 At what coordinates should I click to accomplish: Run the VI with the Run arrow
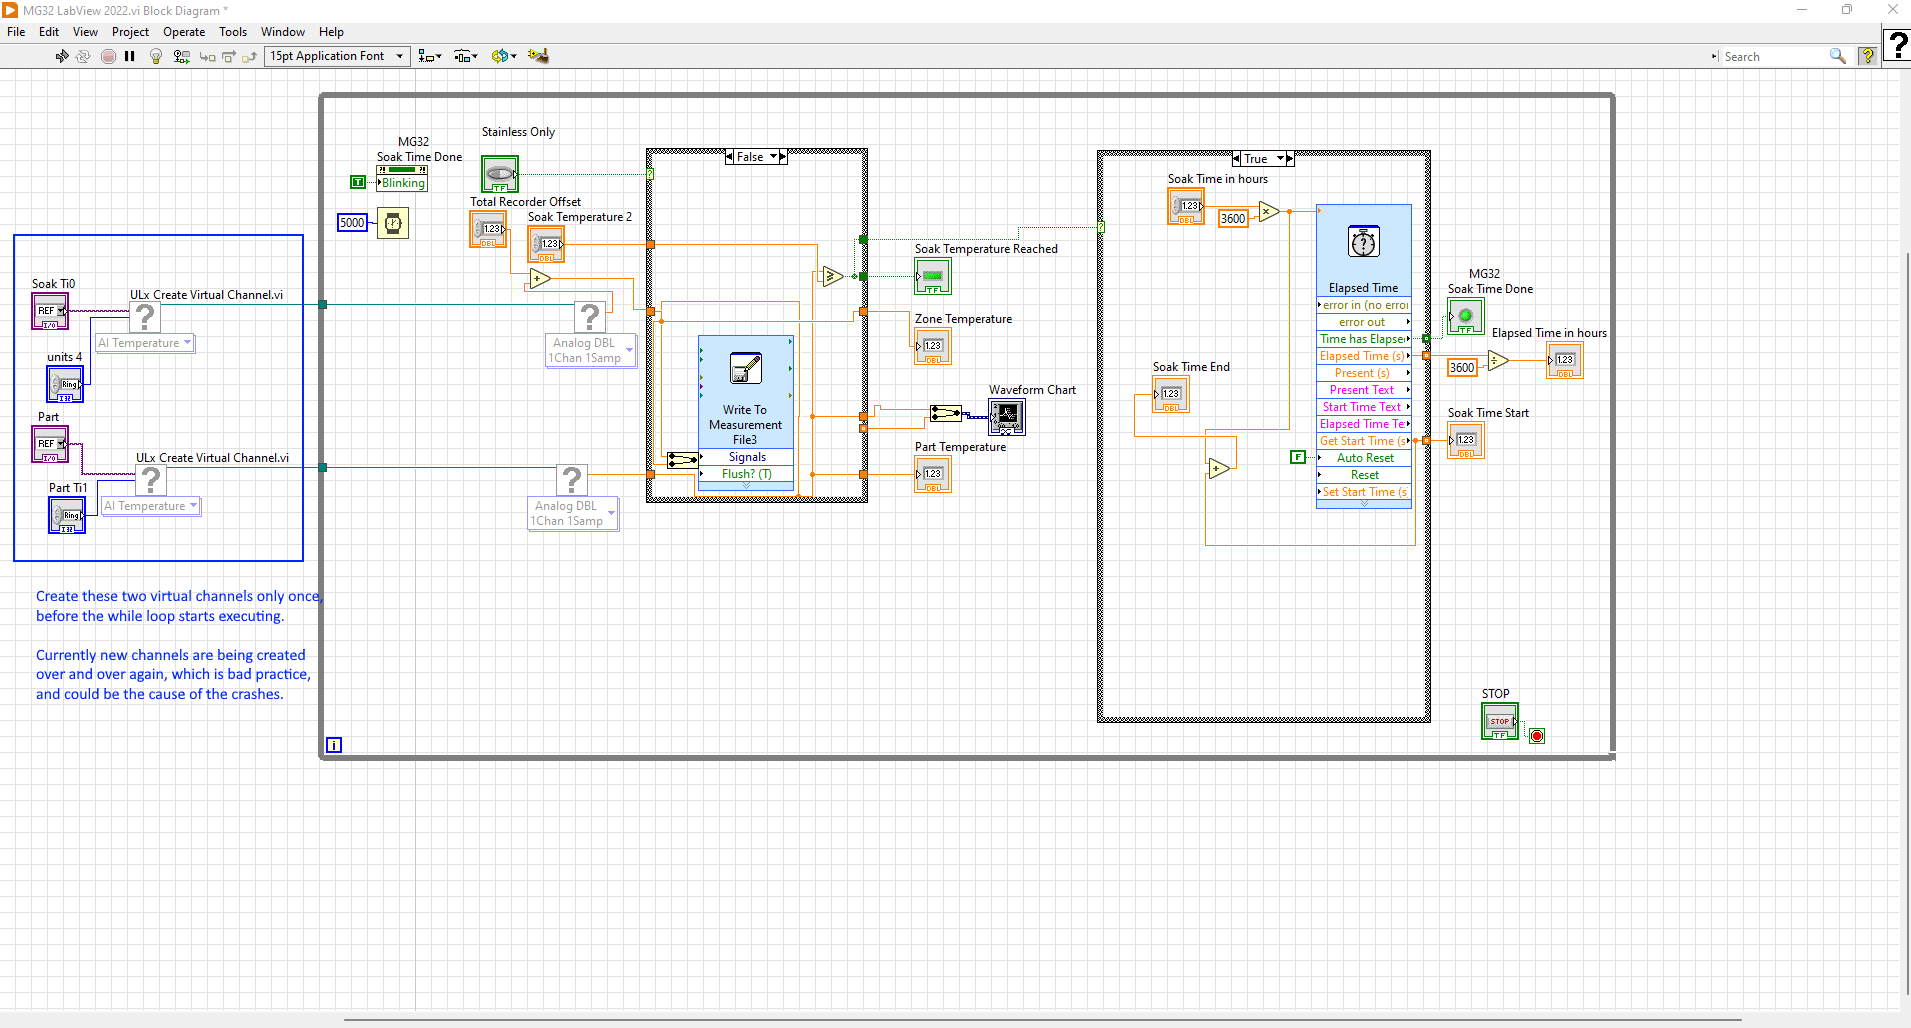tap(61, 56)
